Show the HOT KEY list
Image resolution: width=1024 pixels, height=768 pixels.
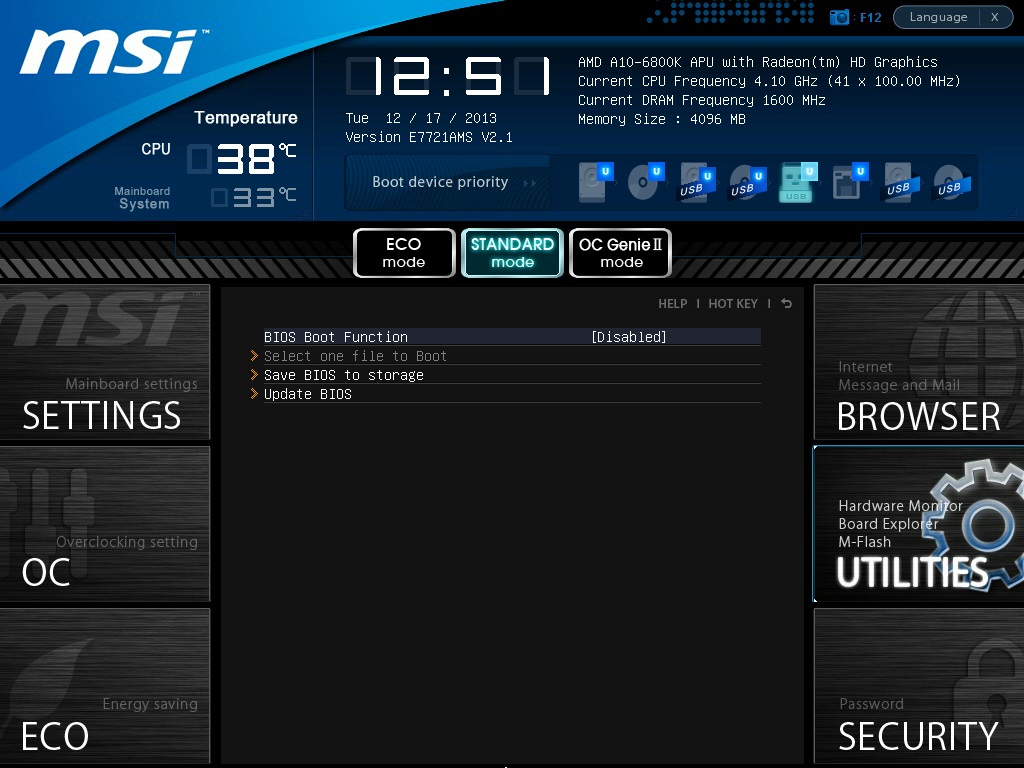(733, 304)
